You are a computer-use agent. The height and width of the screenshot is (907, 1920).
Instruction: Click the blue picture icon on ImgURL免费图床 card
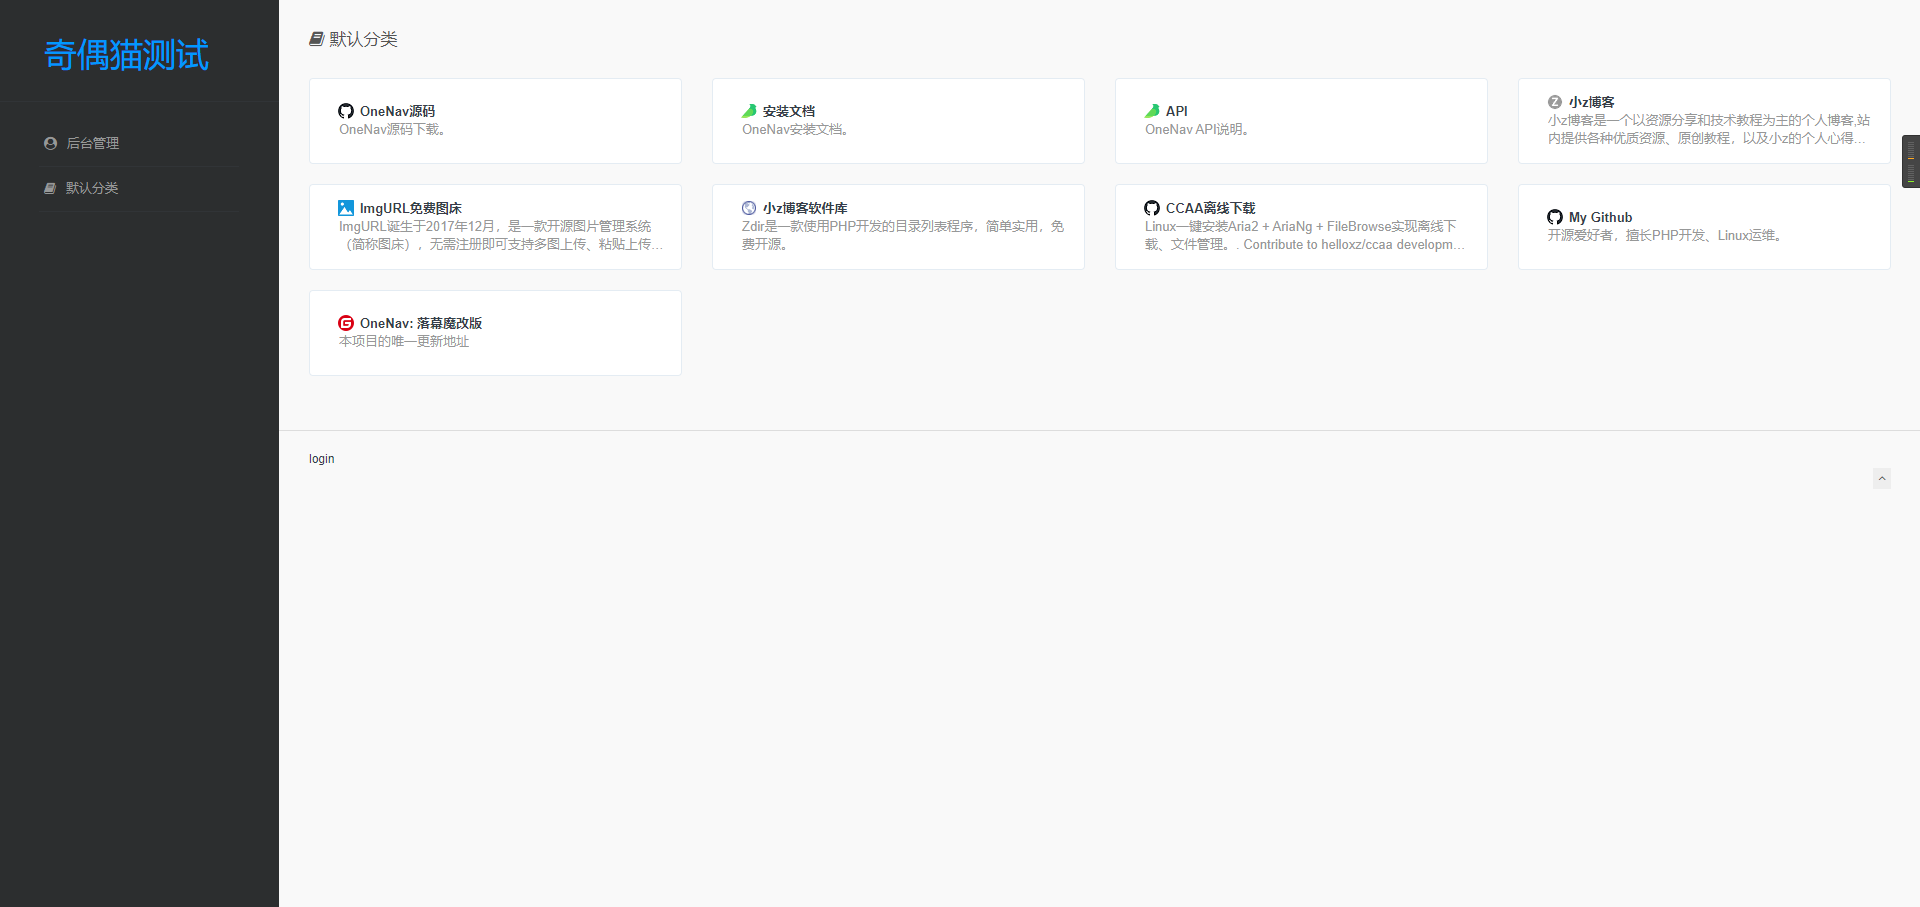tap(346, 208)
